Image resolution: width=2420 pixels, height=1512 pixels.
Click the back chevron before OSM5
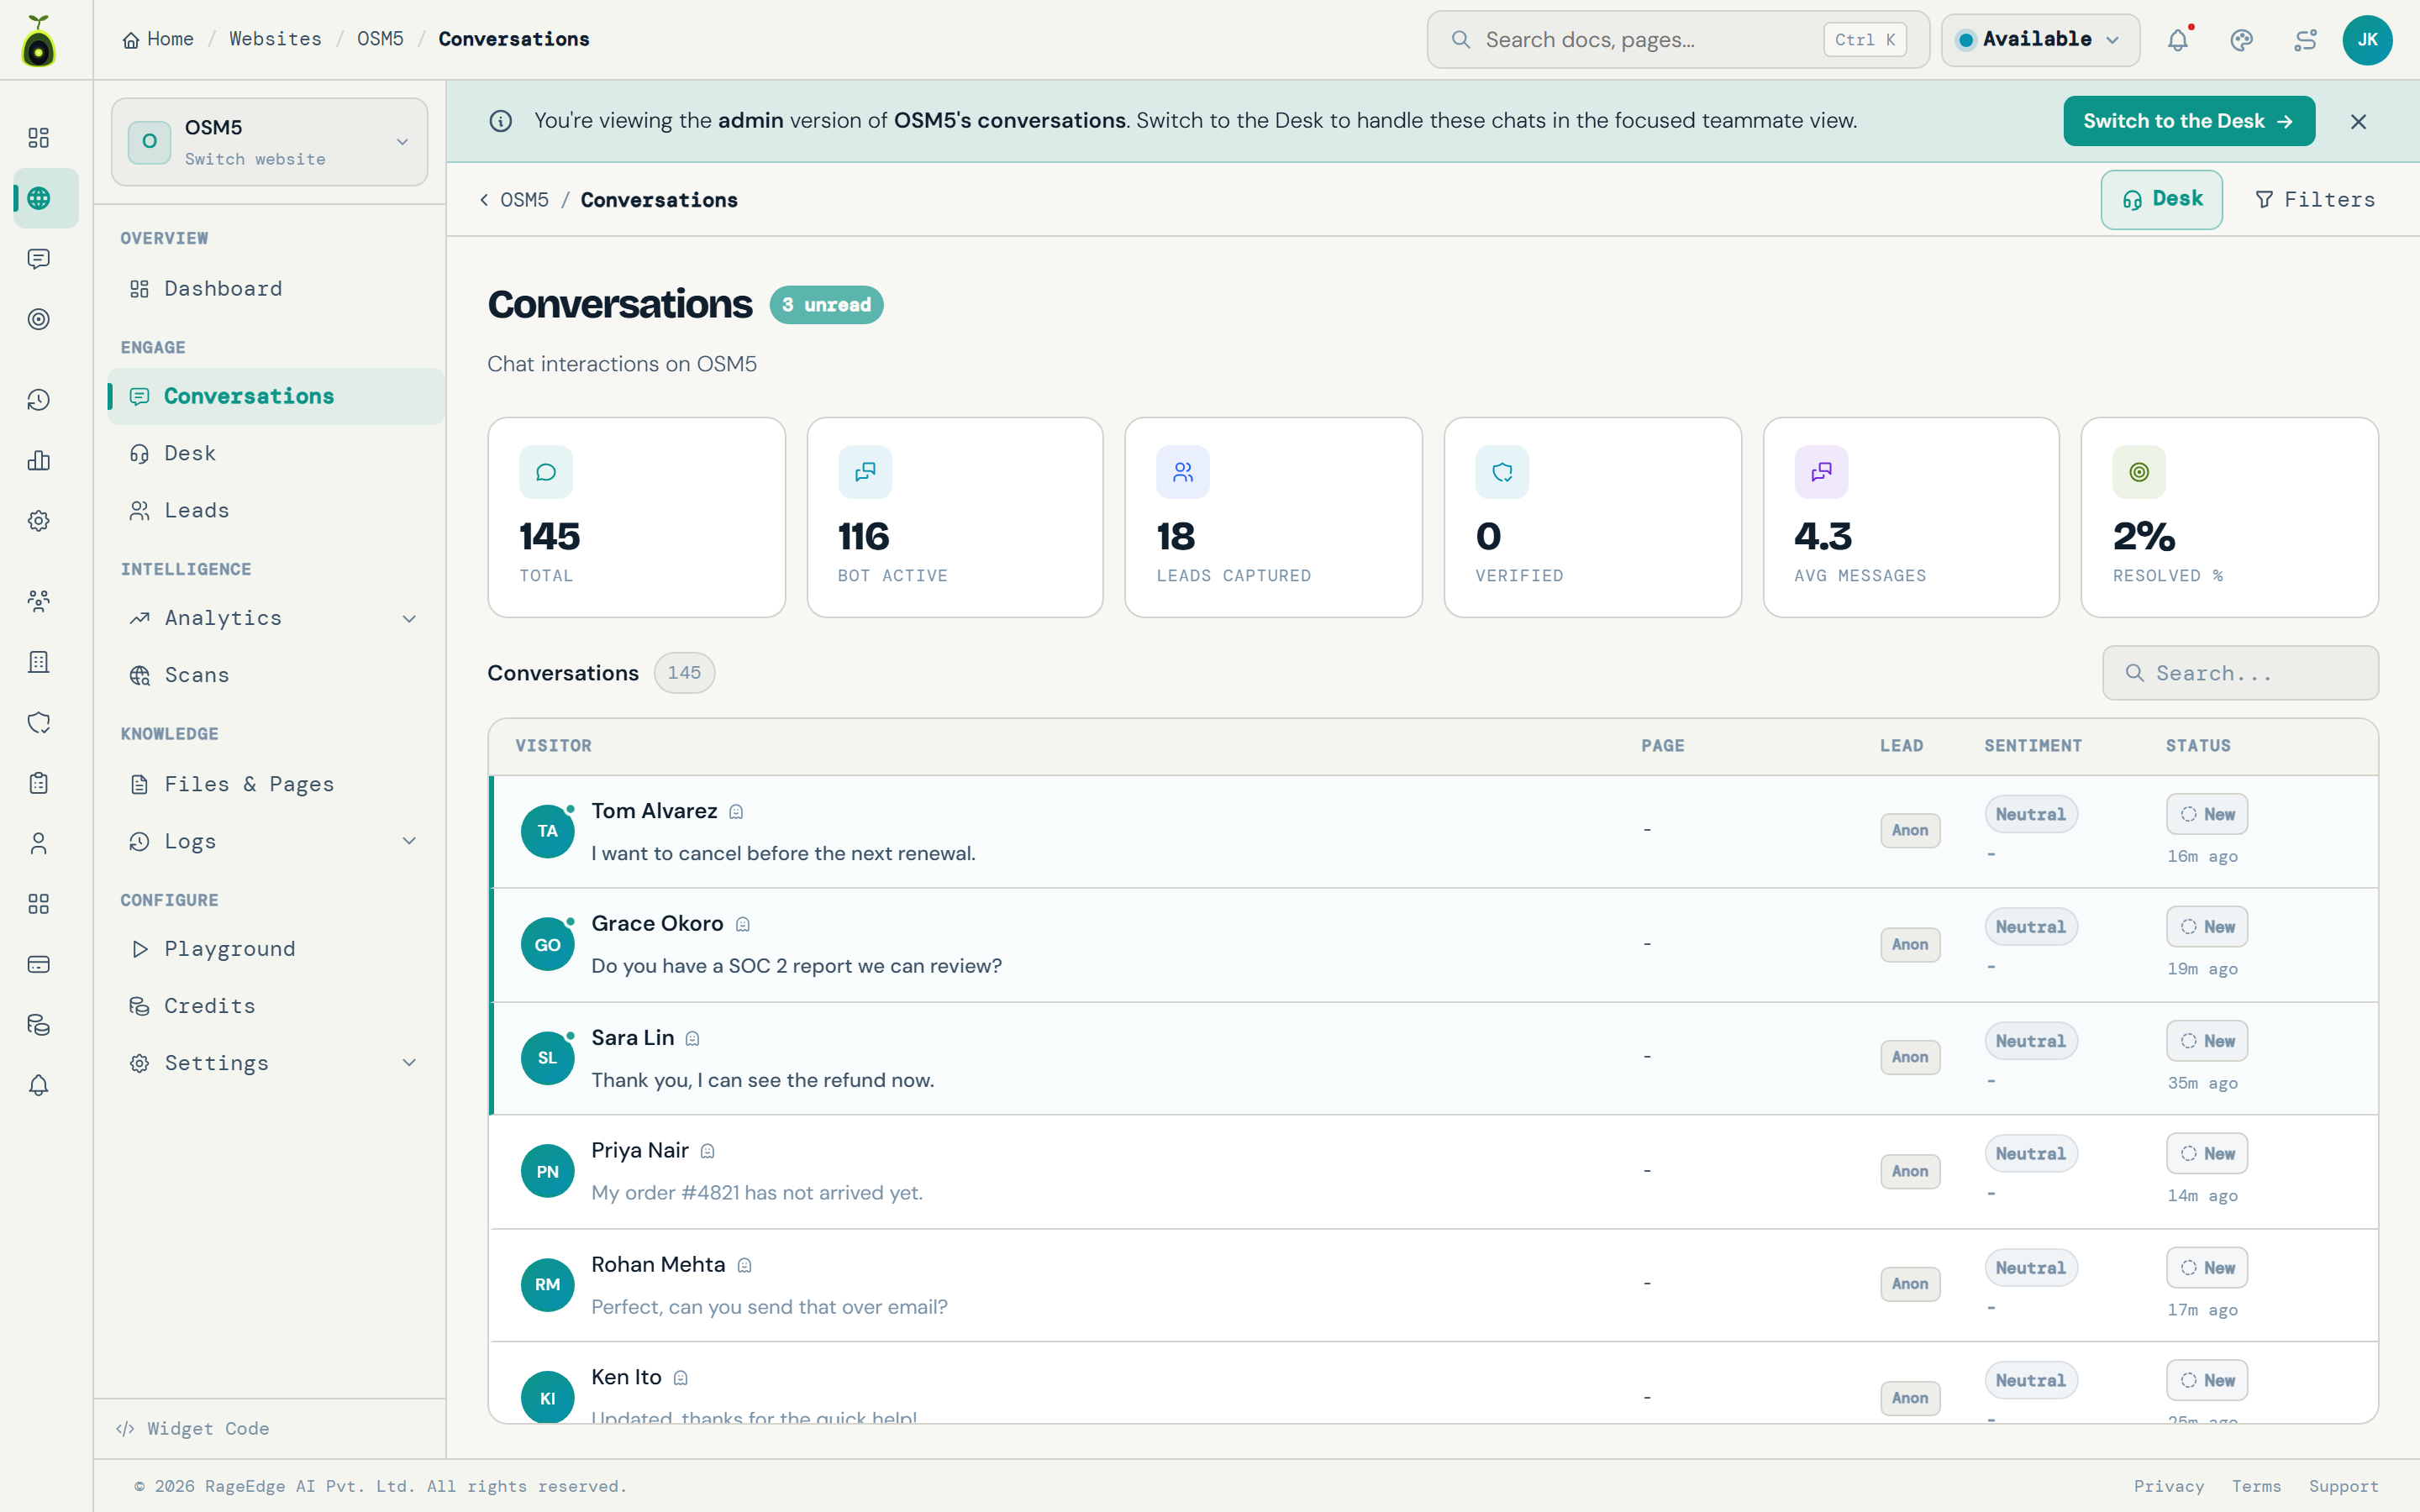(484, 200)
